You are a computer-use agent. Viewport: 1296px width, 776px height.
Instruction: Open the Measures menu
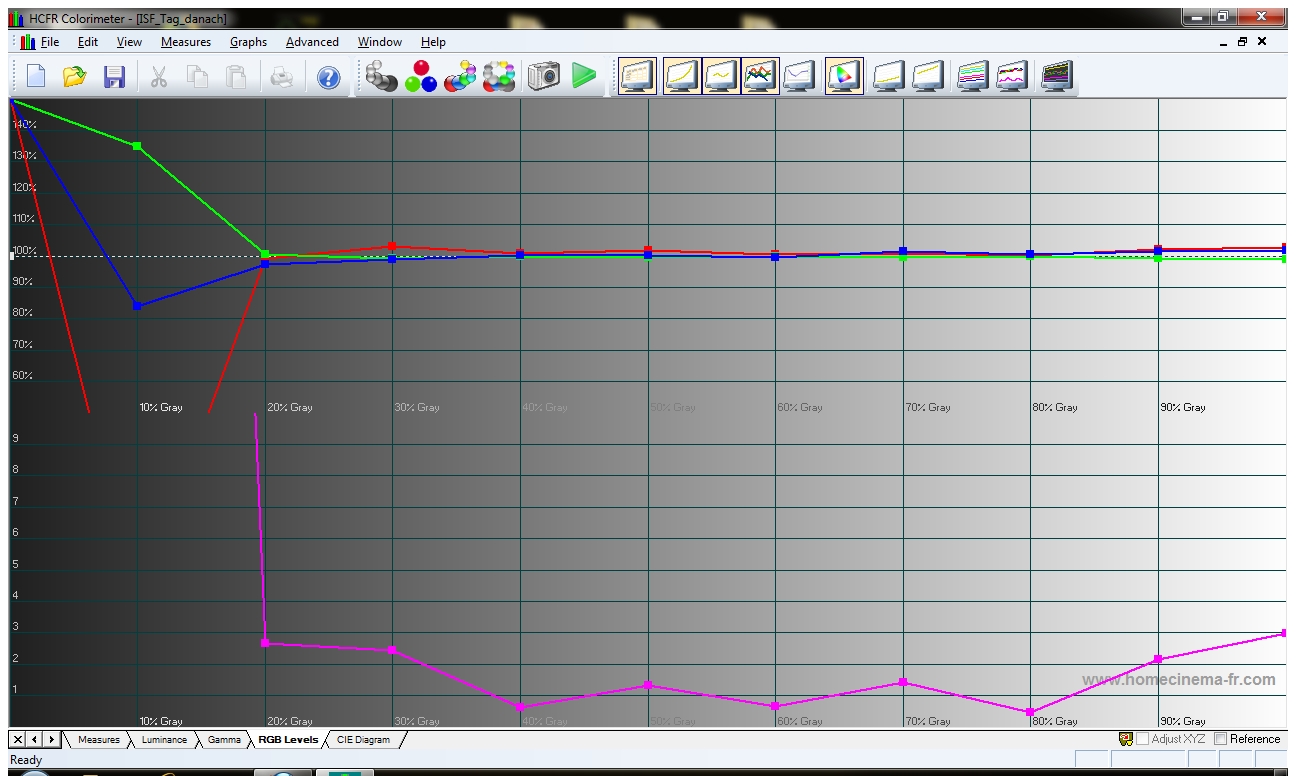tap(185, 42)
